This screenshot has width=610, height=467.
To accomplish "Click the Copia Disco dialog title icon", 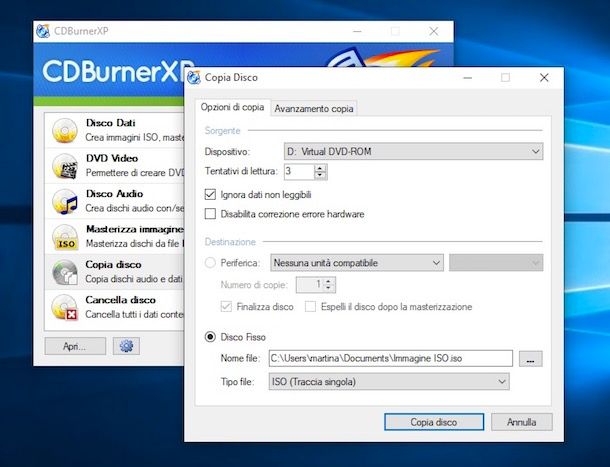I will [x=194, y=77].
